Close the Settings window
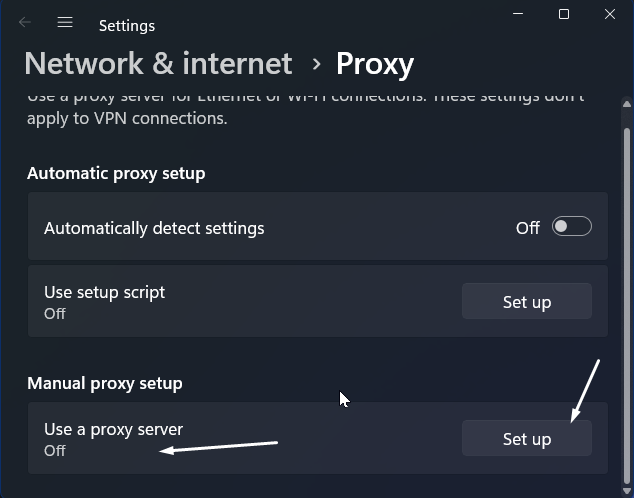Image resolution: width=634 pixels, height=498 pixels. (x=610, y=14)
